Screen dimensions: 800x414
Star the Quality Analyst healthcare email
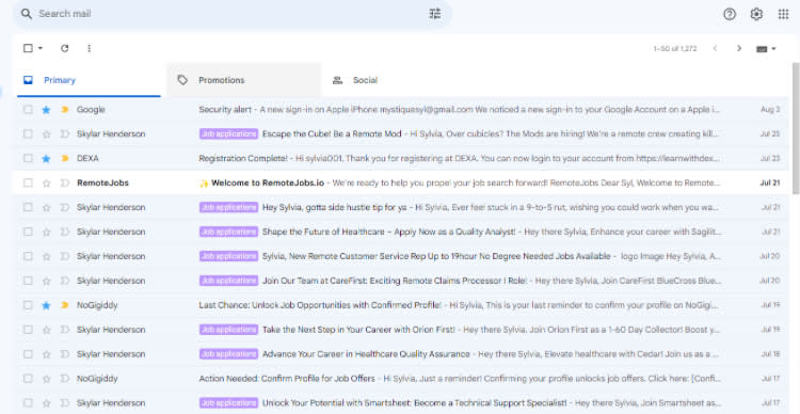coord(46,232)
